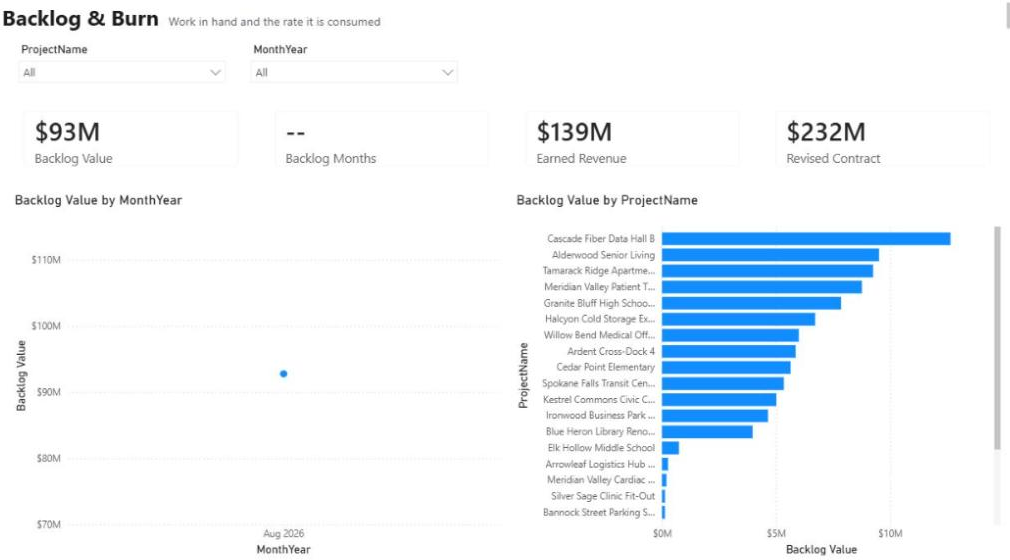This screenshot has height=560, width=1010.
Task: Click the Kestrel Commons Civic bar
Action: pyautogui.click(x=719, y=400)
